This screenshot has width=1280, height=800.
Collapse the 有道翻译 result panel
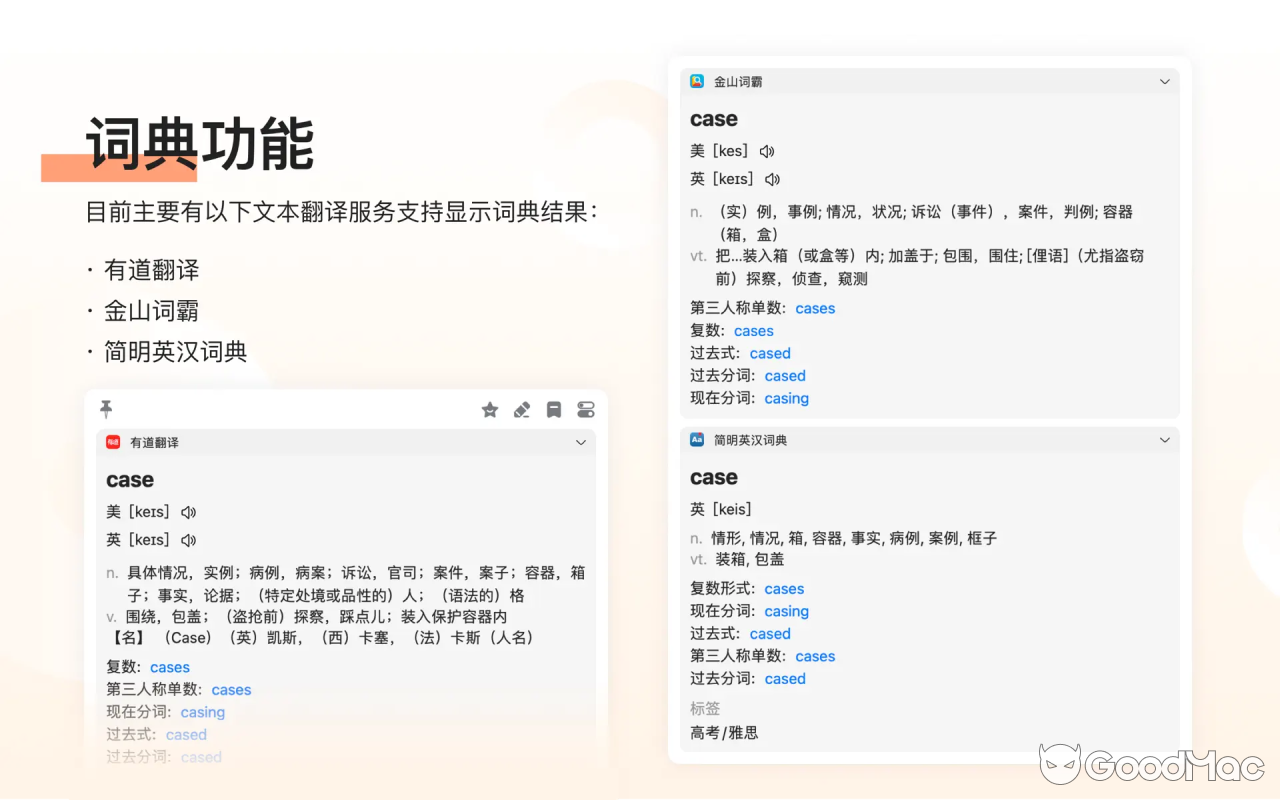582,442
